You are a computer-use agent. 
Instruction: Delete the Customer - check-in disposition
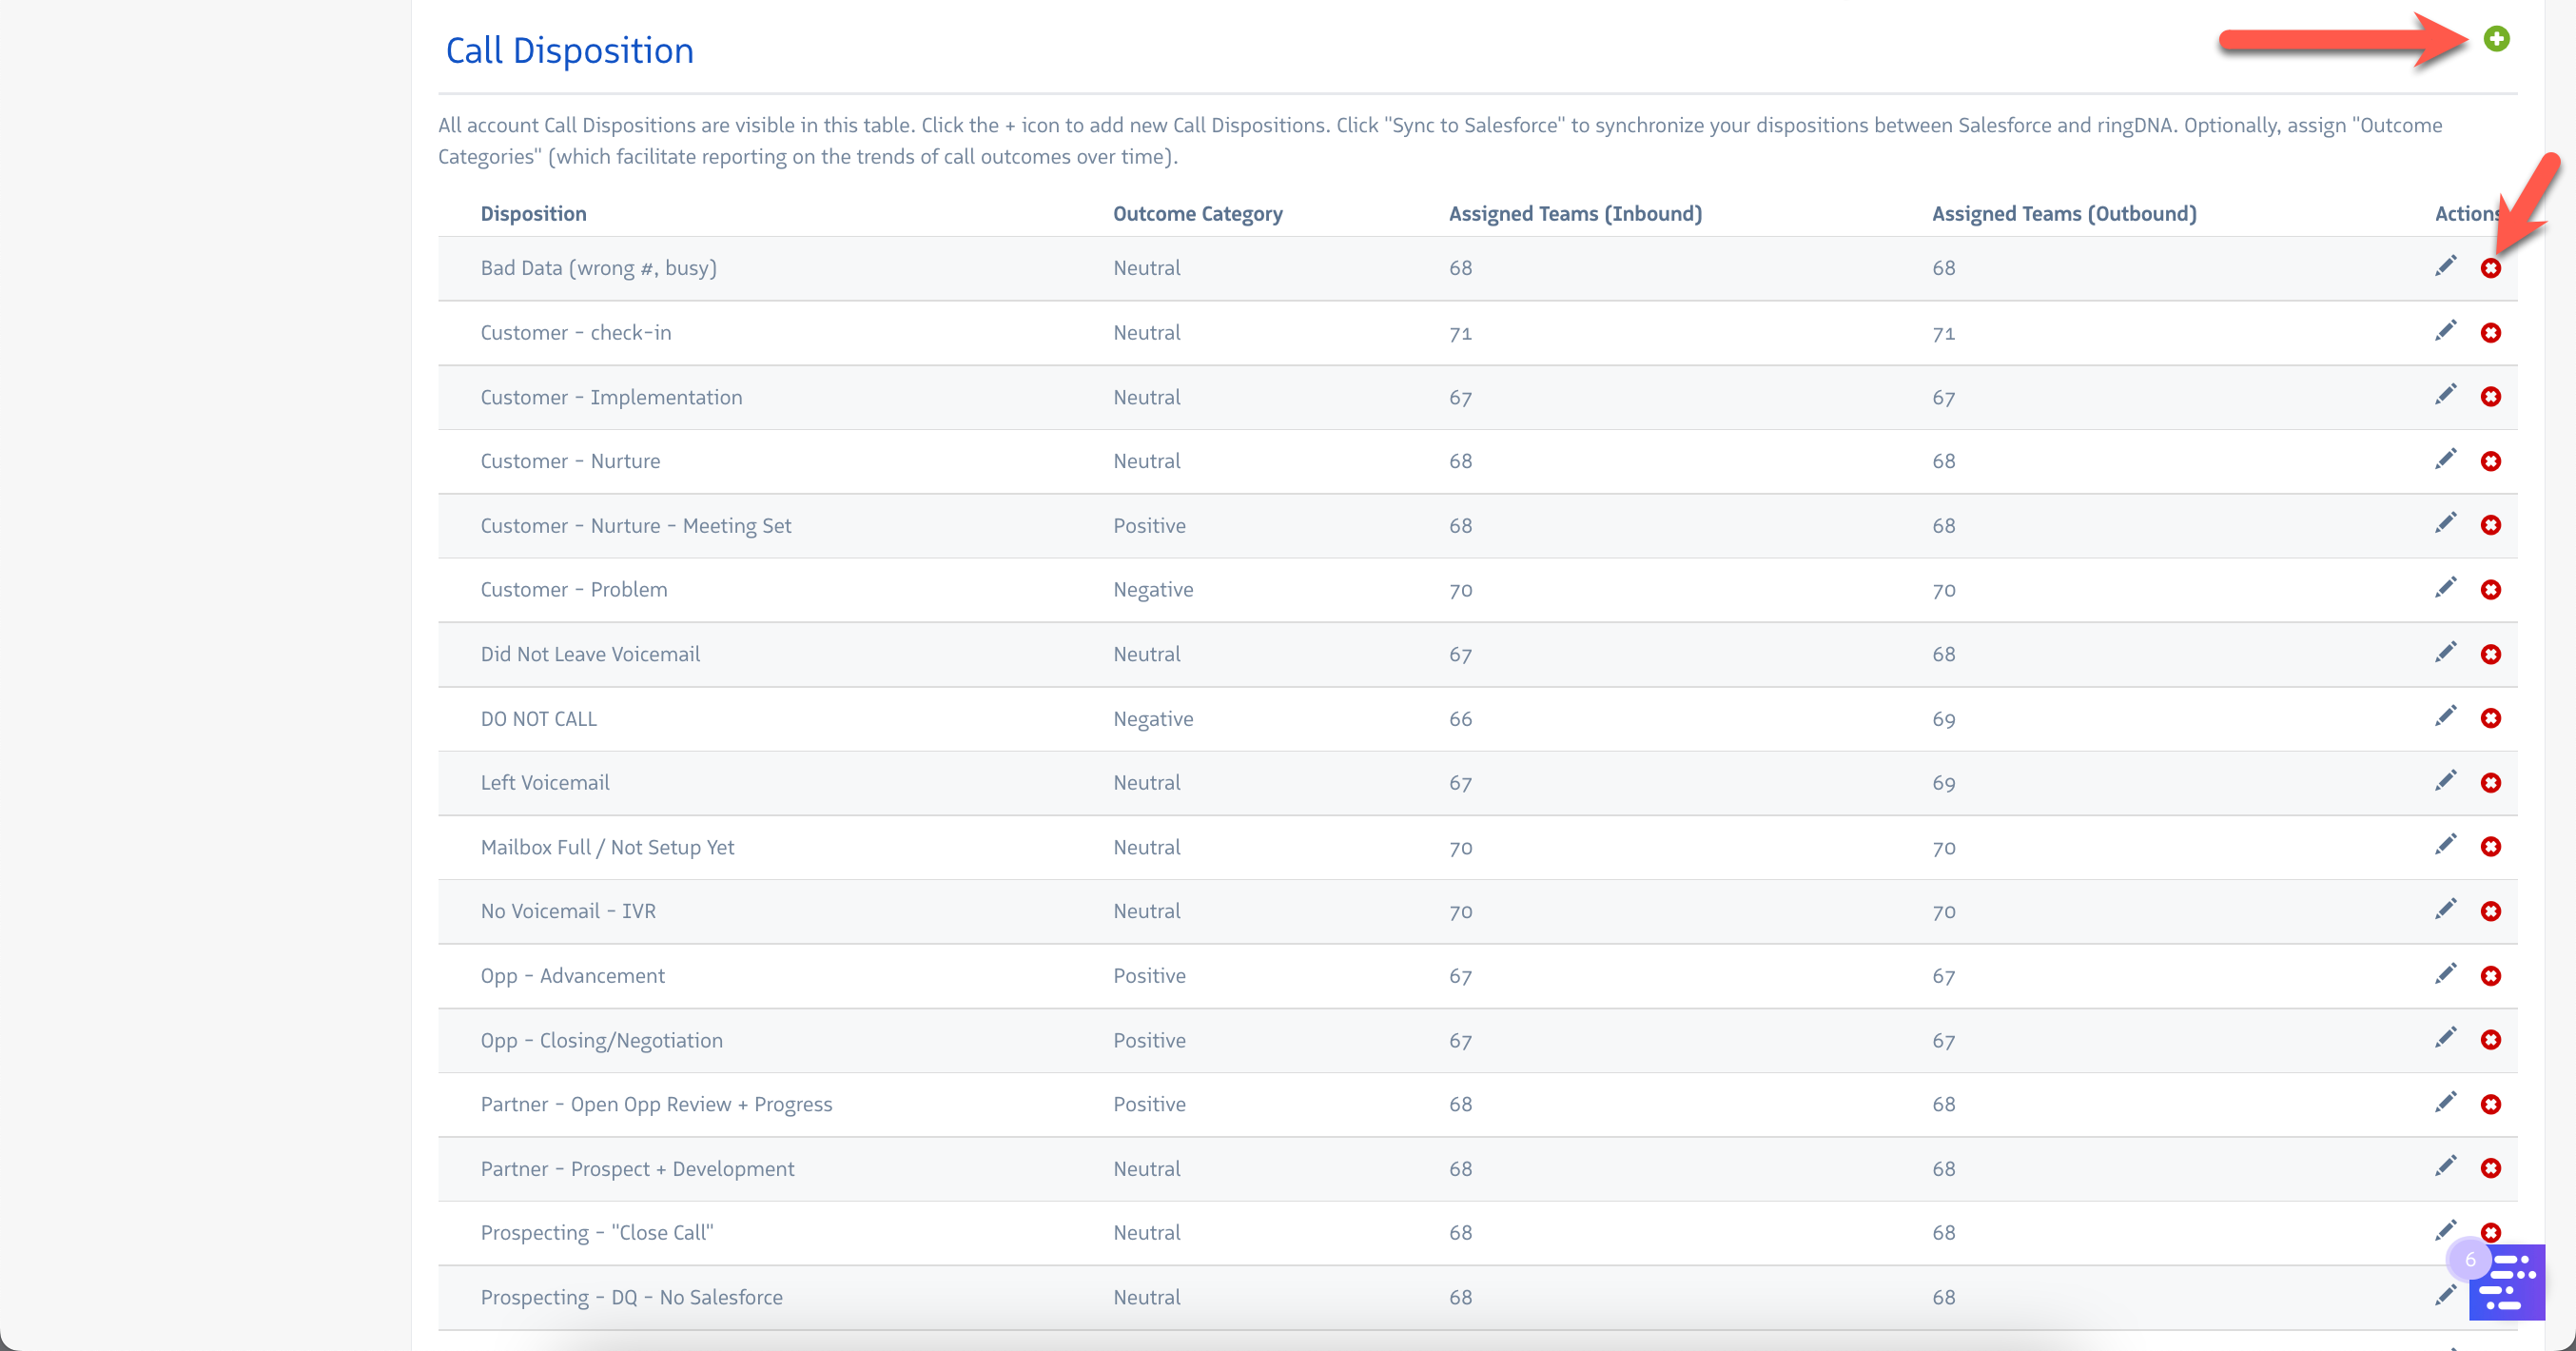(x=2490, y=333)
